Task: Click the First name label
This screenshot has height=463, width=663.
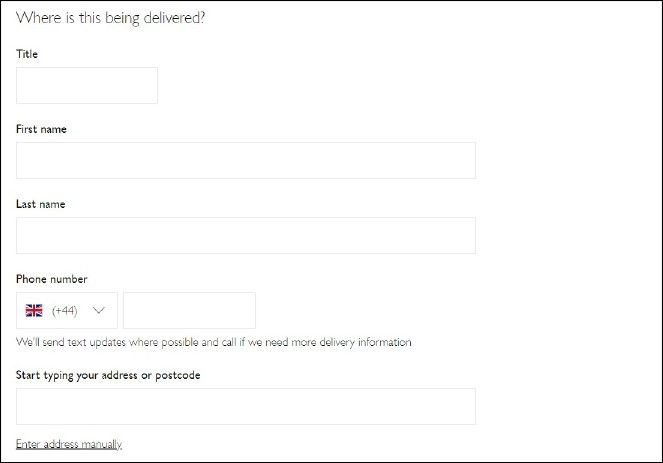Action: point(41,129)
